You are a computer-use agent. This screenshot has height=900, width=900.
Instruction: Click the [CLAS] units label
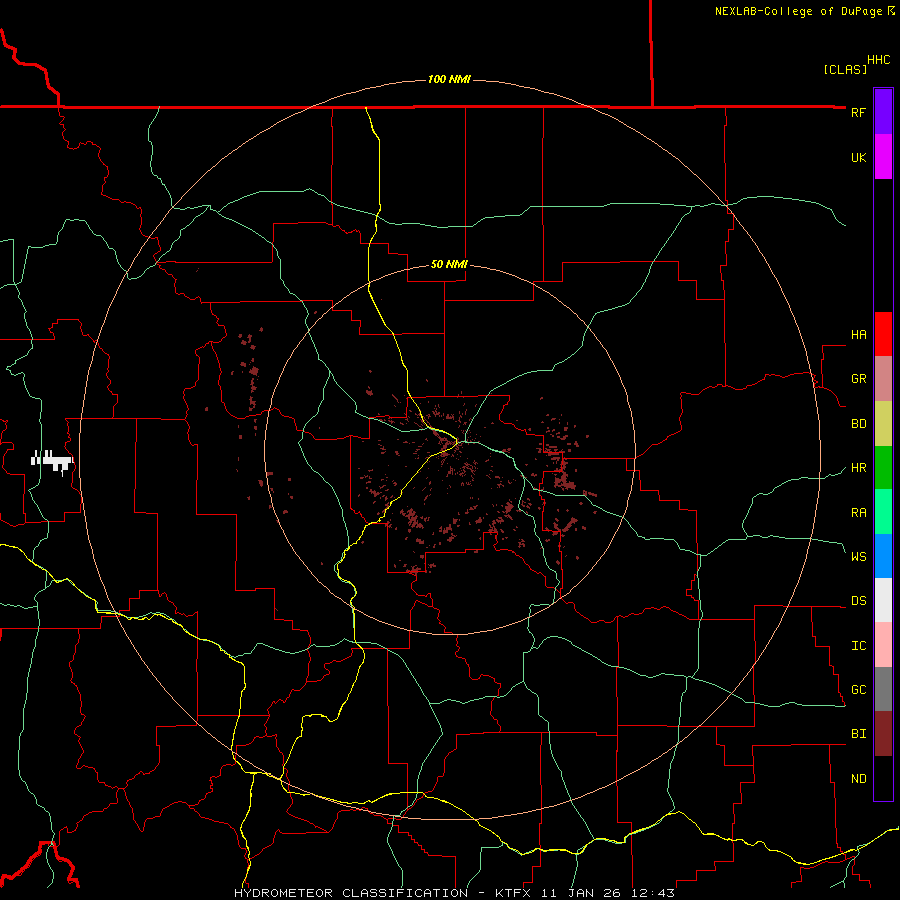pos(845,69)
